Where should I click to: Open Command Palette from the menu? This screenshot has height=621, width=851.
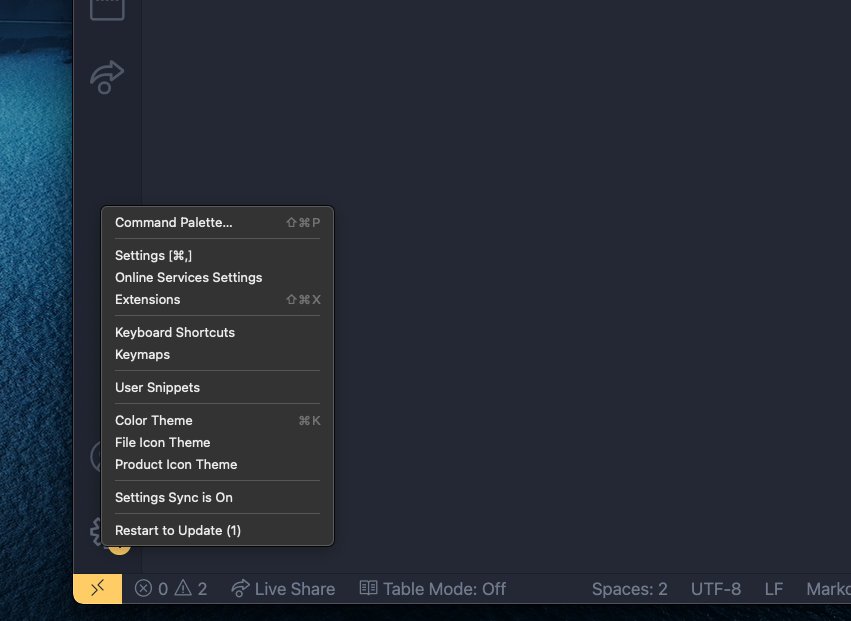217,223
